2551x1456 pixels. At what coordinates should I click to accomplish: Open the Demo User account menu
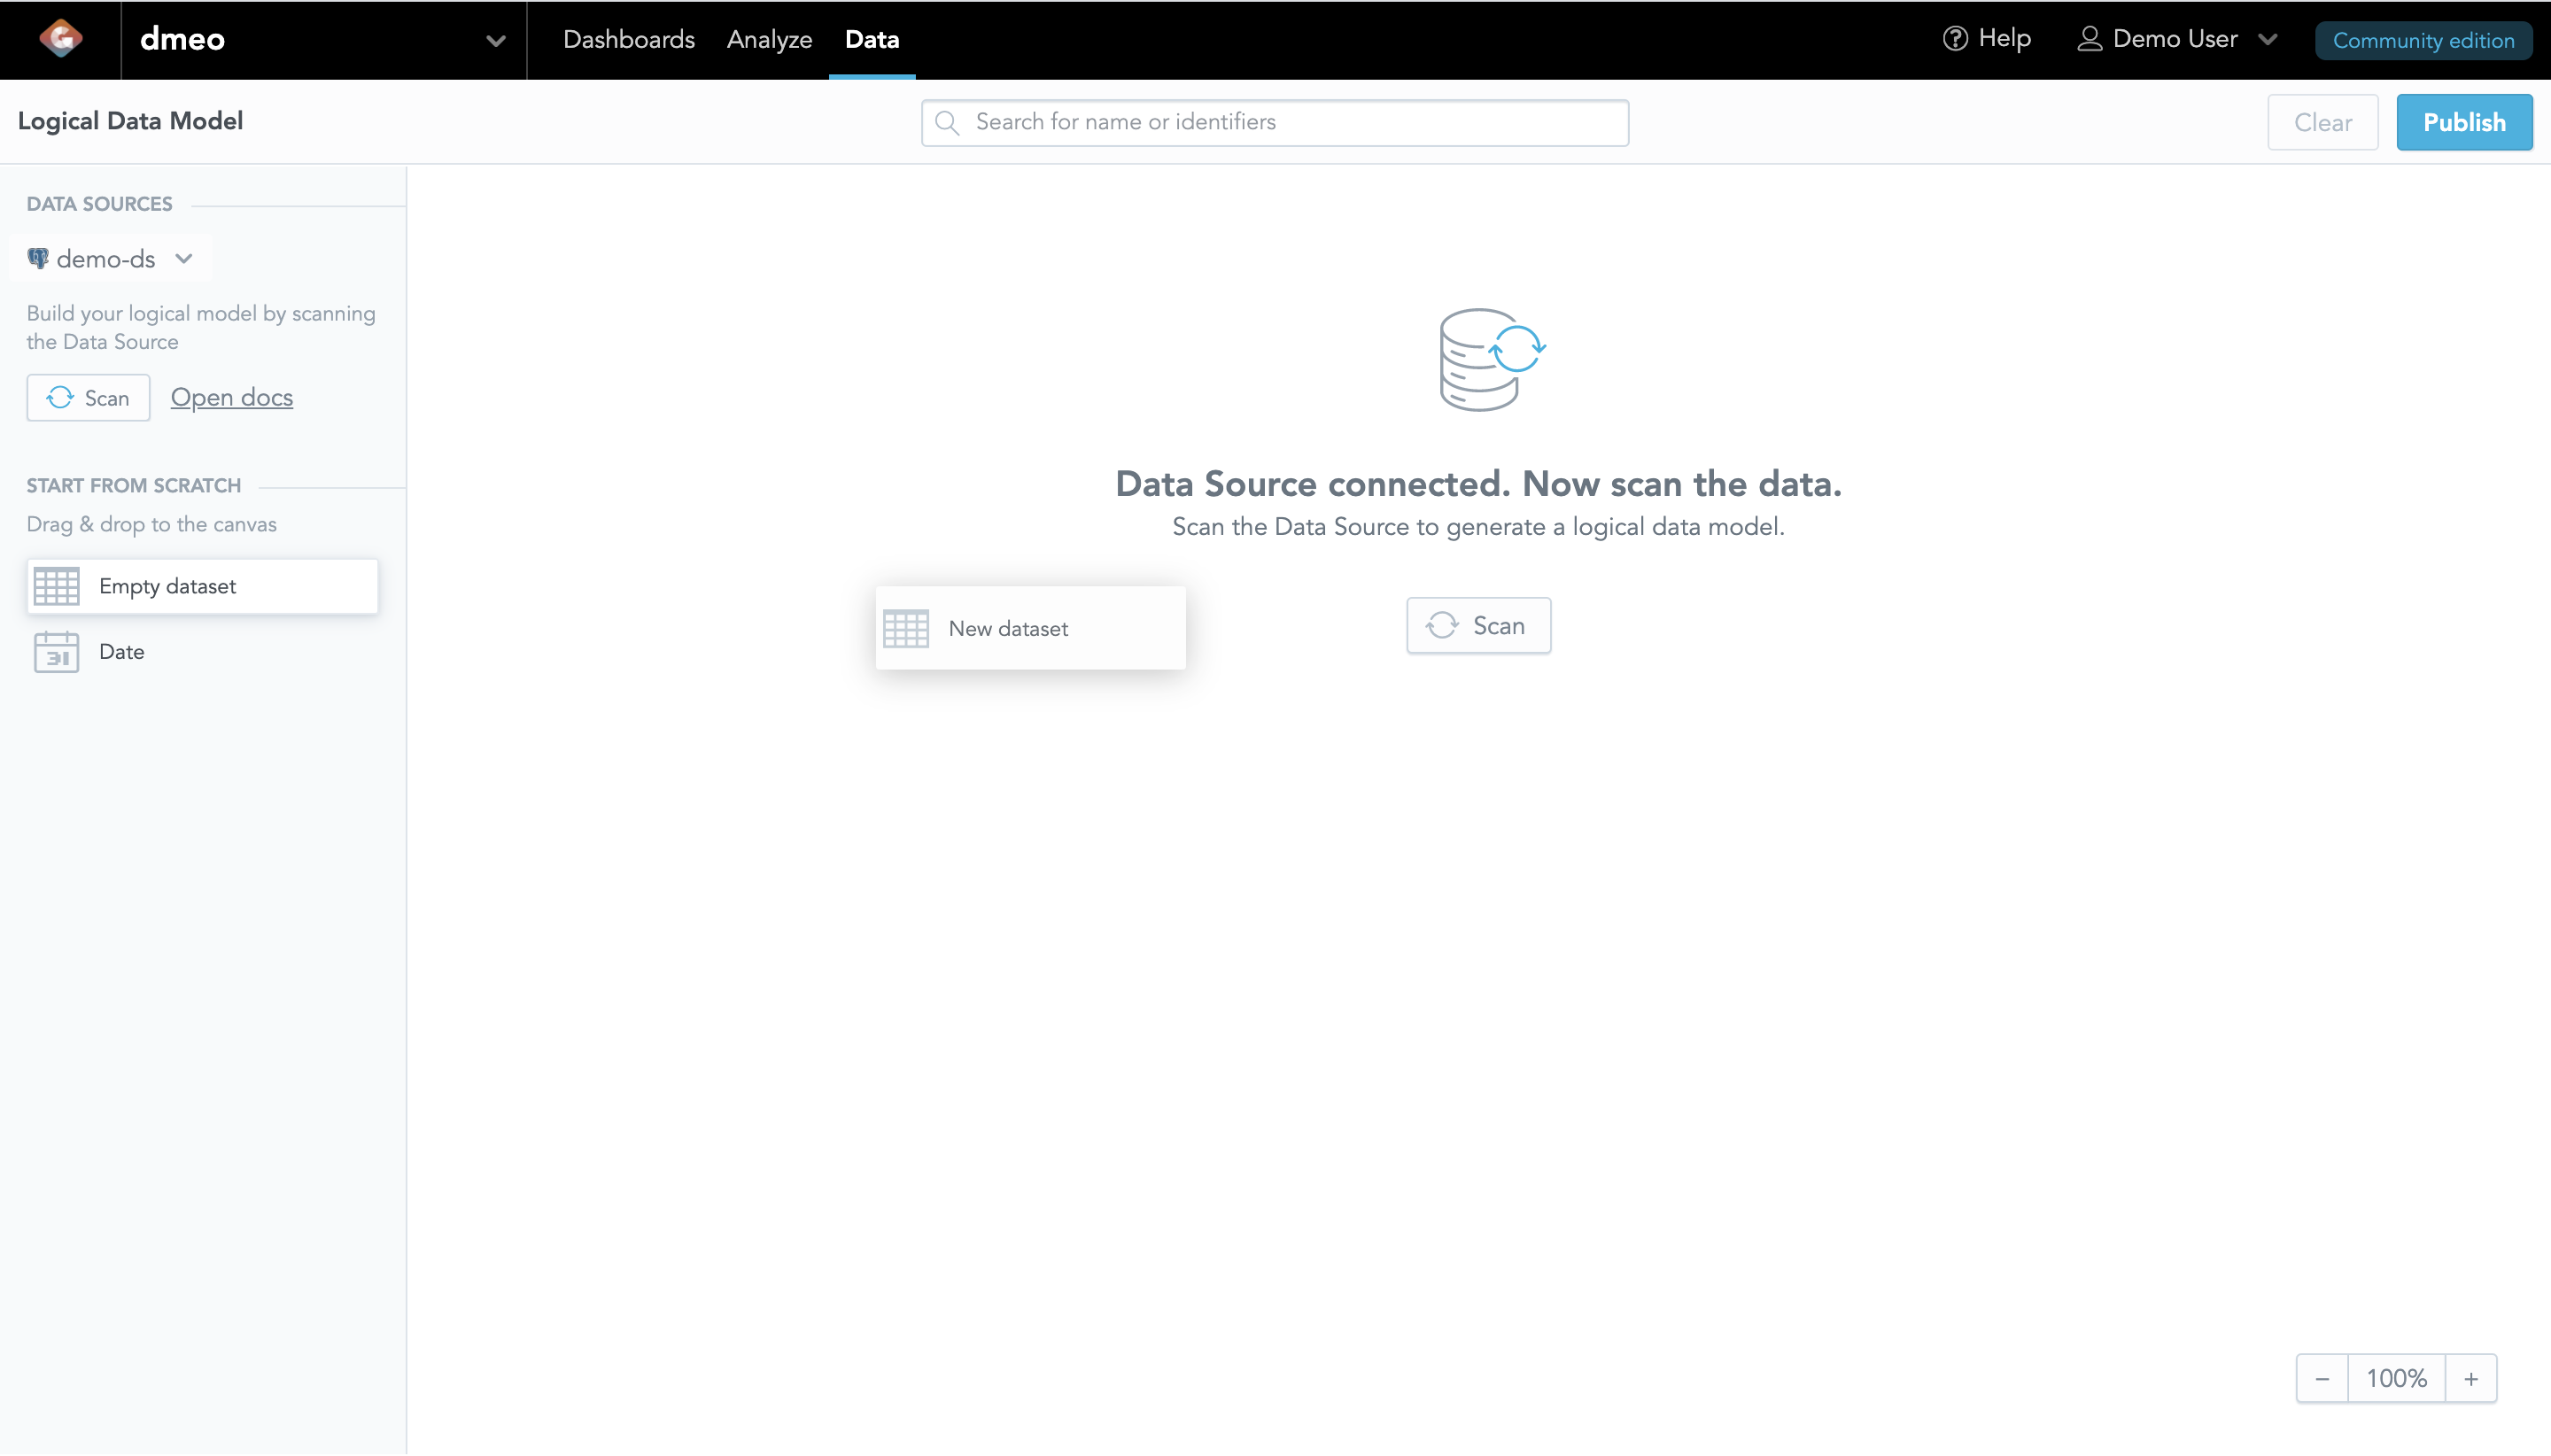2177,39
